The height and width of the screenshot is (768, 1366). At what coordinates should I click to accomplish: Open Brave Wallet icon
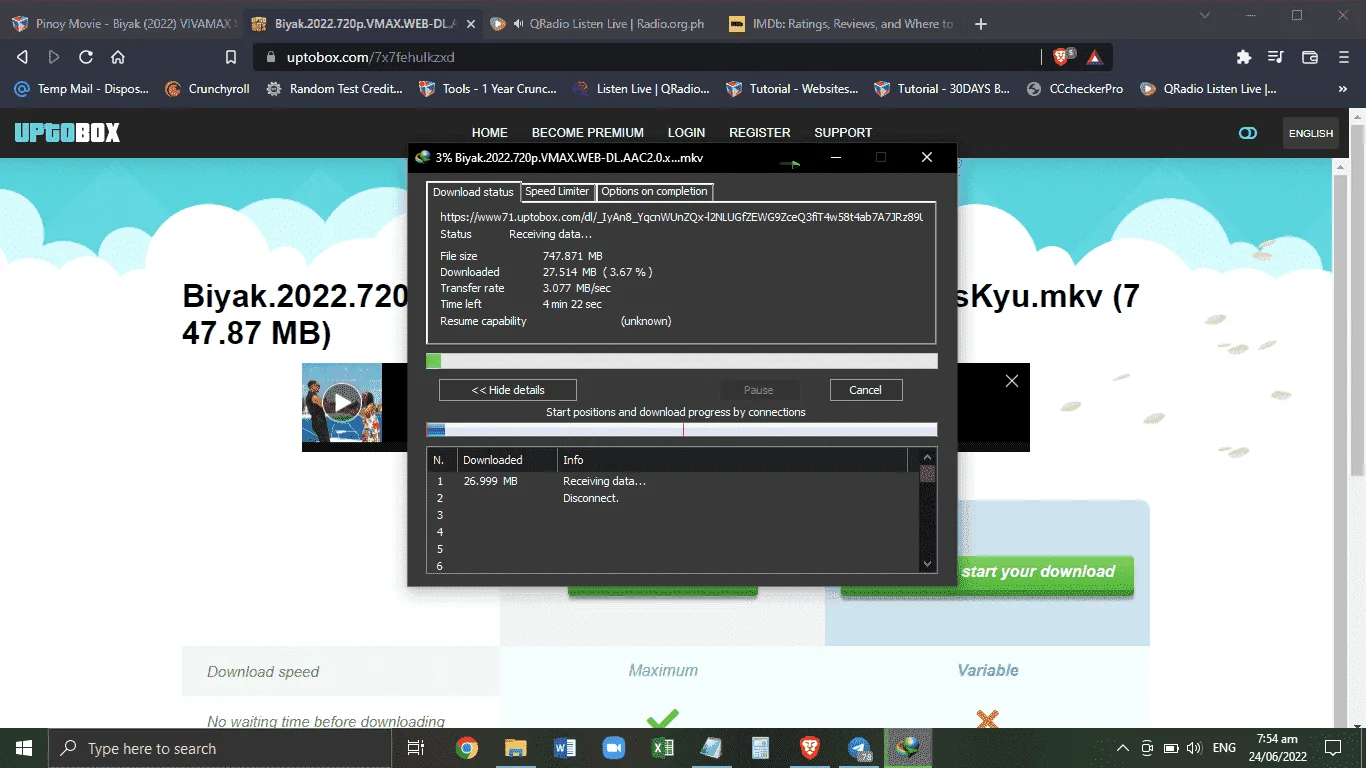(x=1310, y=57)
